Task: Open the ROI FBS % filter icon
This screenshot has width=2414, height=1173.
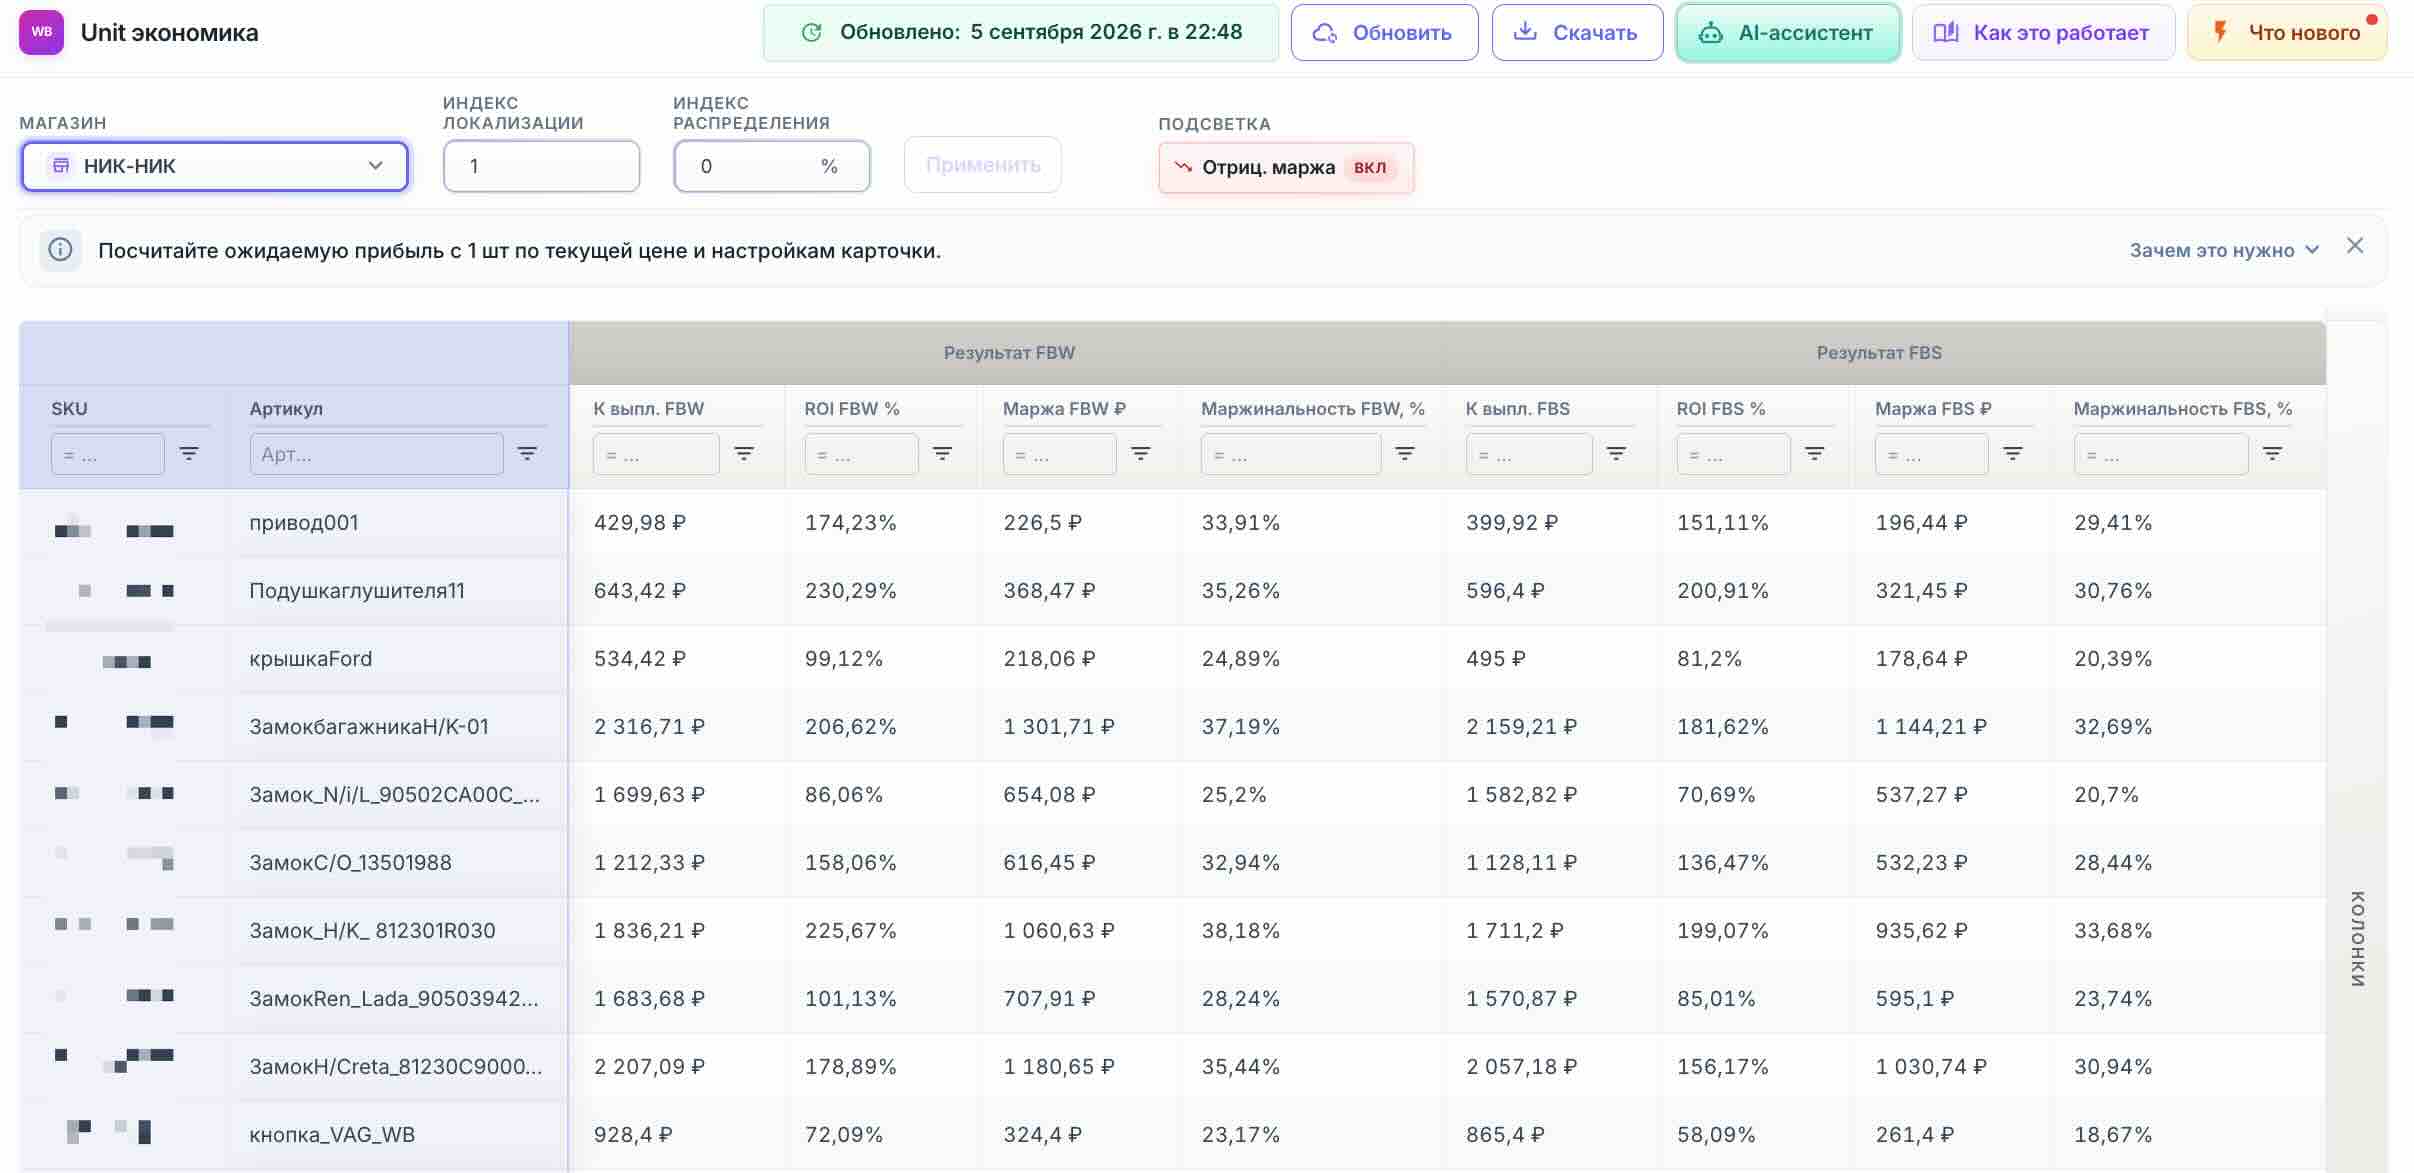Action: point(1815,454)
